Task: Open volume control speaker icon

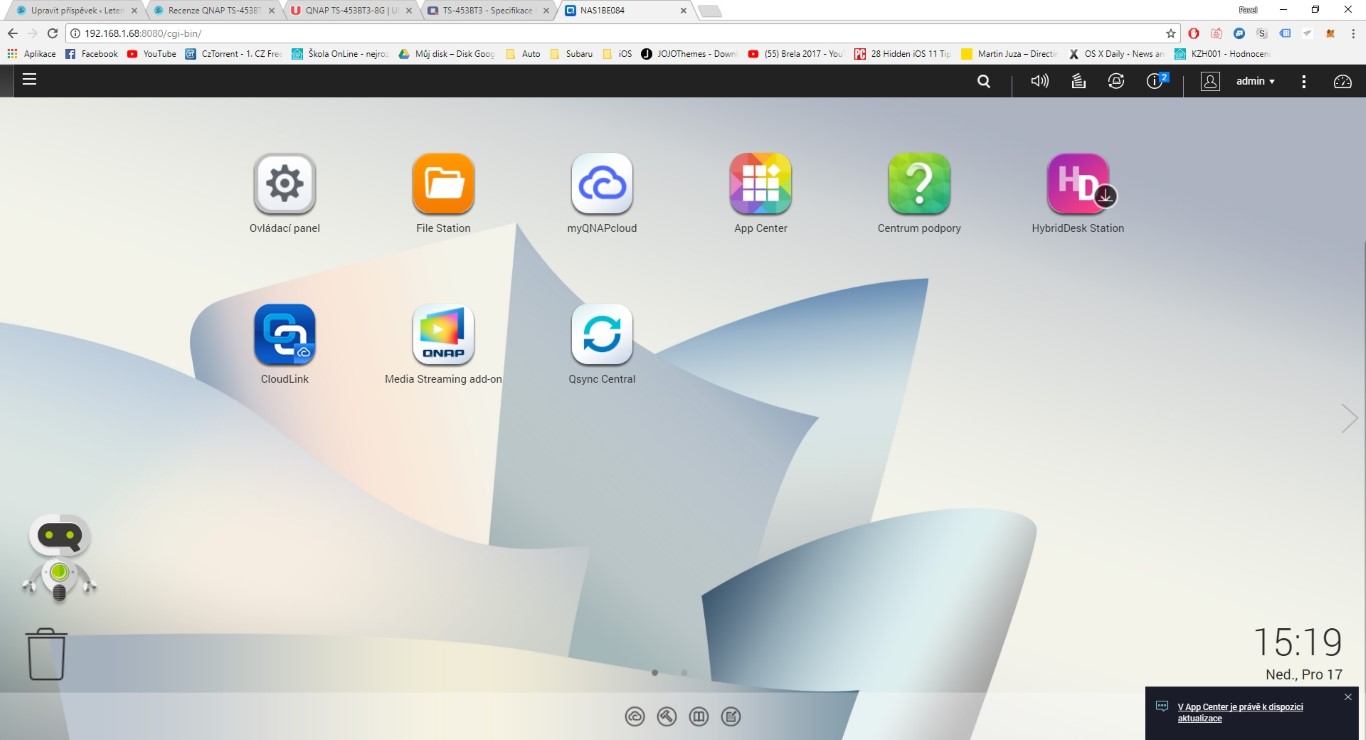Action: click(x=1040, y=81)
